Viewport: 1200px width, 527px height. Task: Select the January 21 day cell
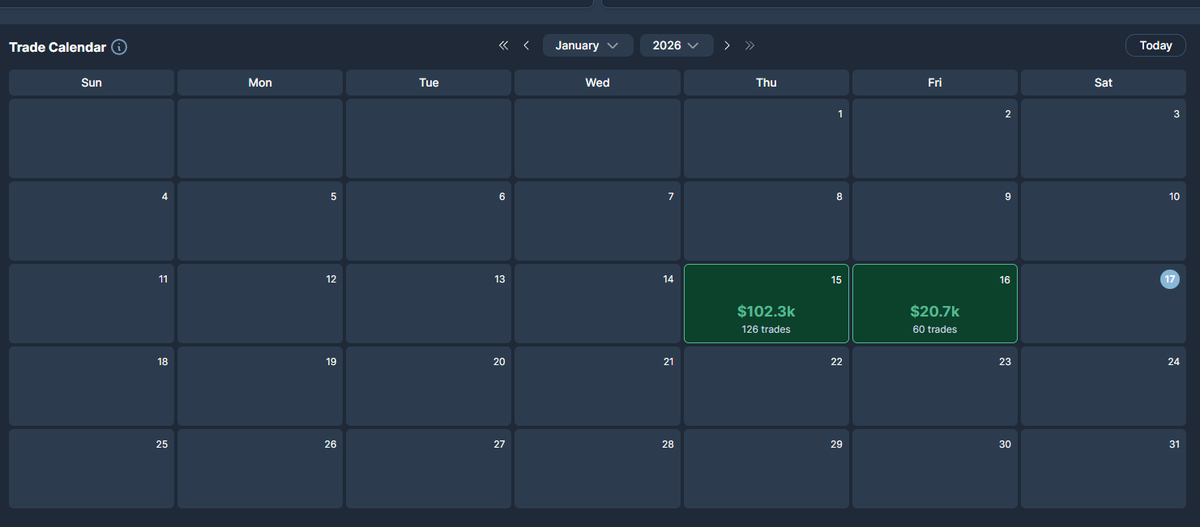(597, 386)
